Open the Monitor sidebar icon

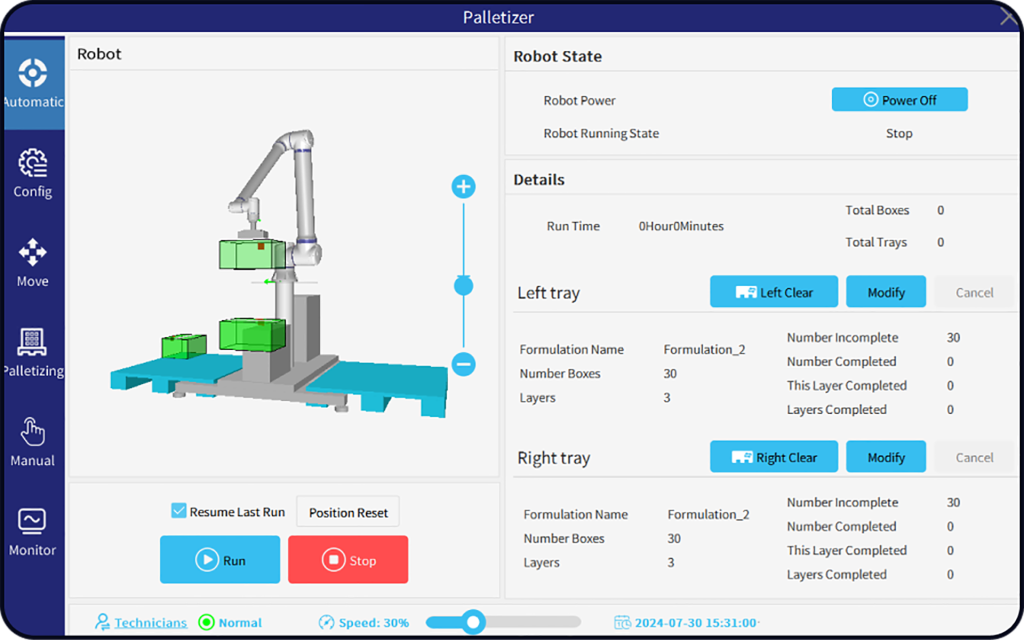click(33, 523)
